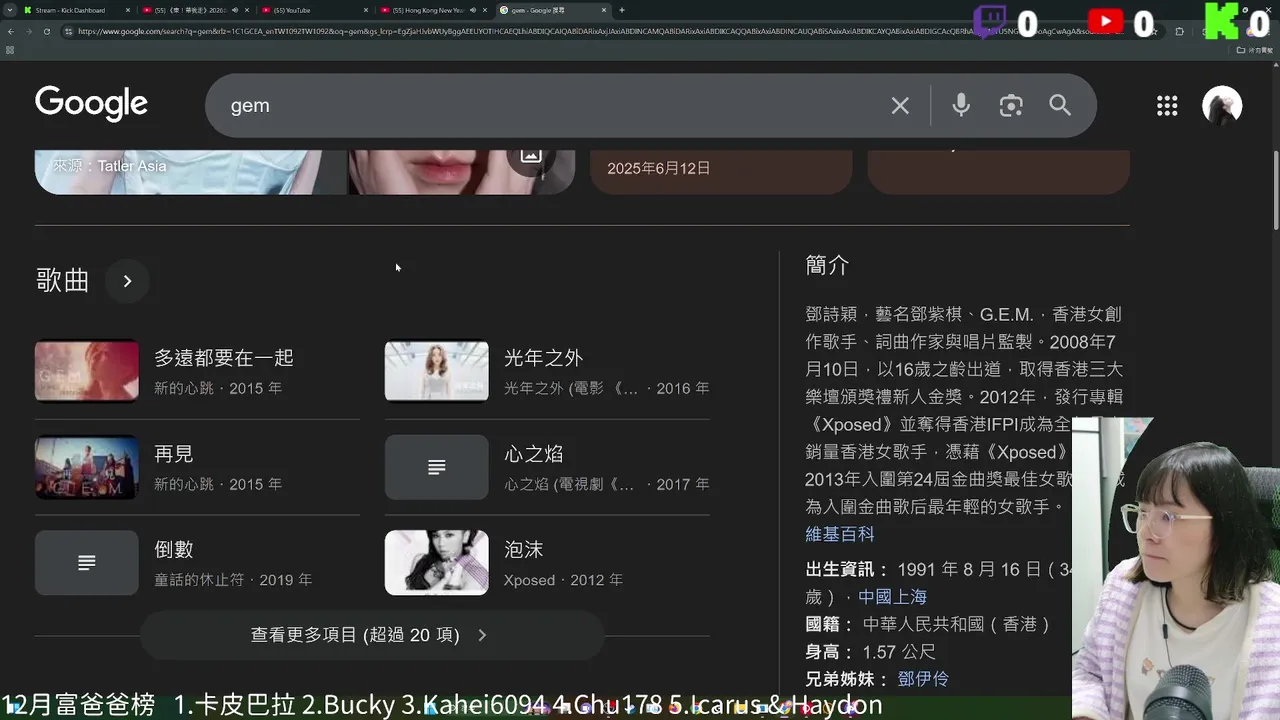Open the Tatler Asia sourced image
The height and width of the screenshot is (720, 1280).
point(190,172)
